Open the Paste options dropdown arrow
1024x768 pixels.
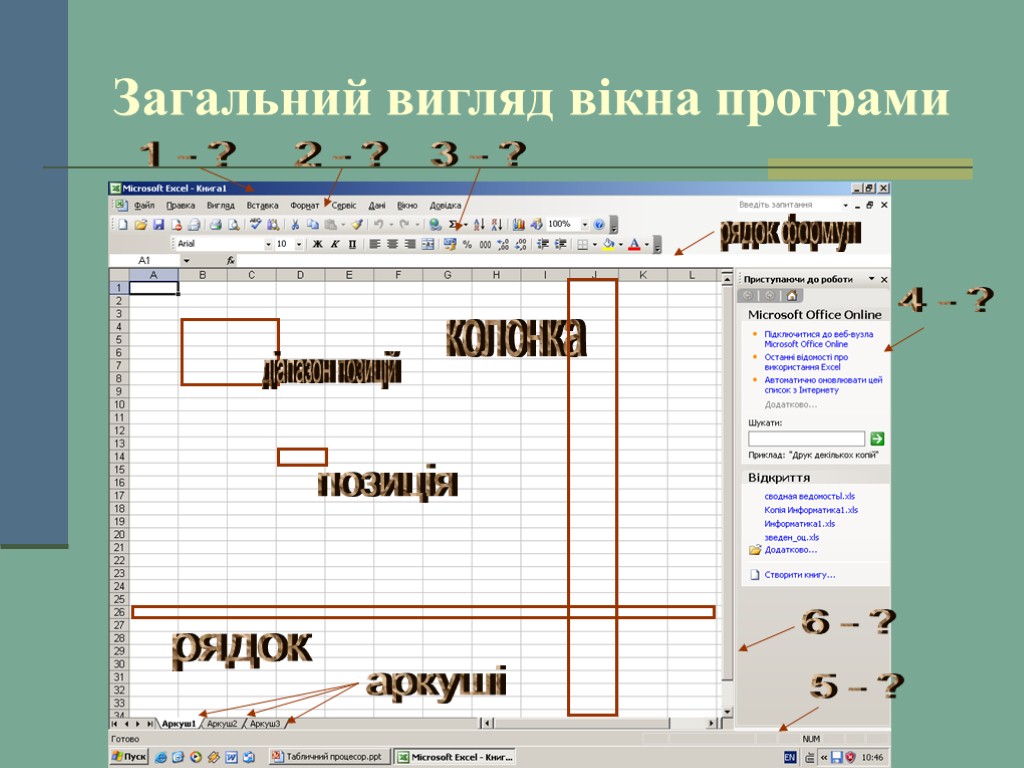(343, 225)
